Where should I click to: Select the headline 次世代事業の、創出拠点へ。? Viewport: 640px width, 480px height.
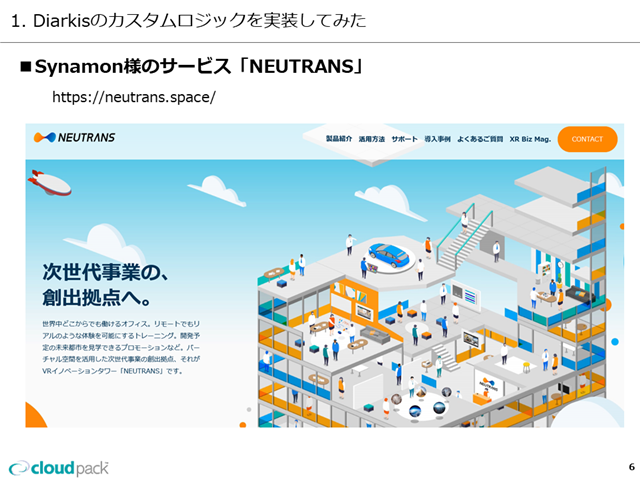(x=105, y=284)
